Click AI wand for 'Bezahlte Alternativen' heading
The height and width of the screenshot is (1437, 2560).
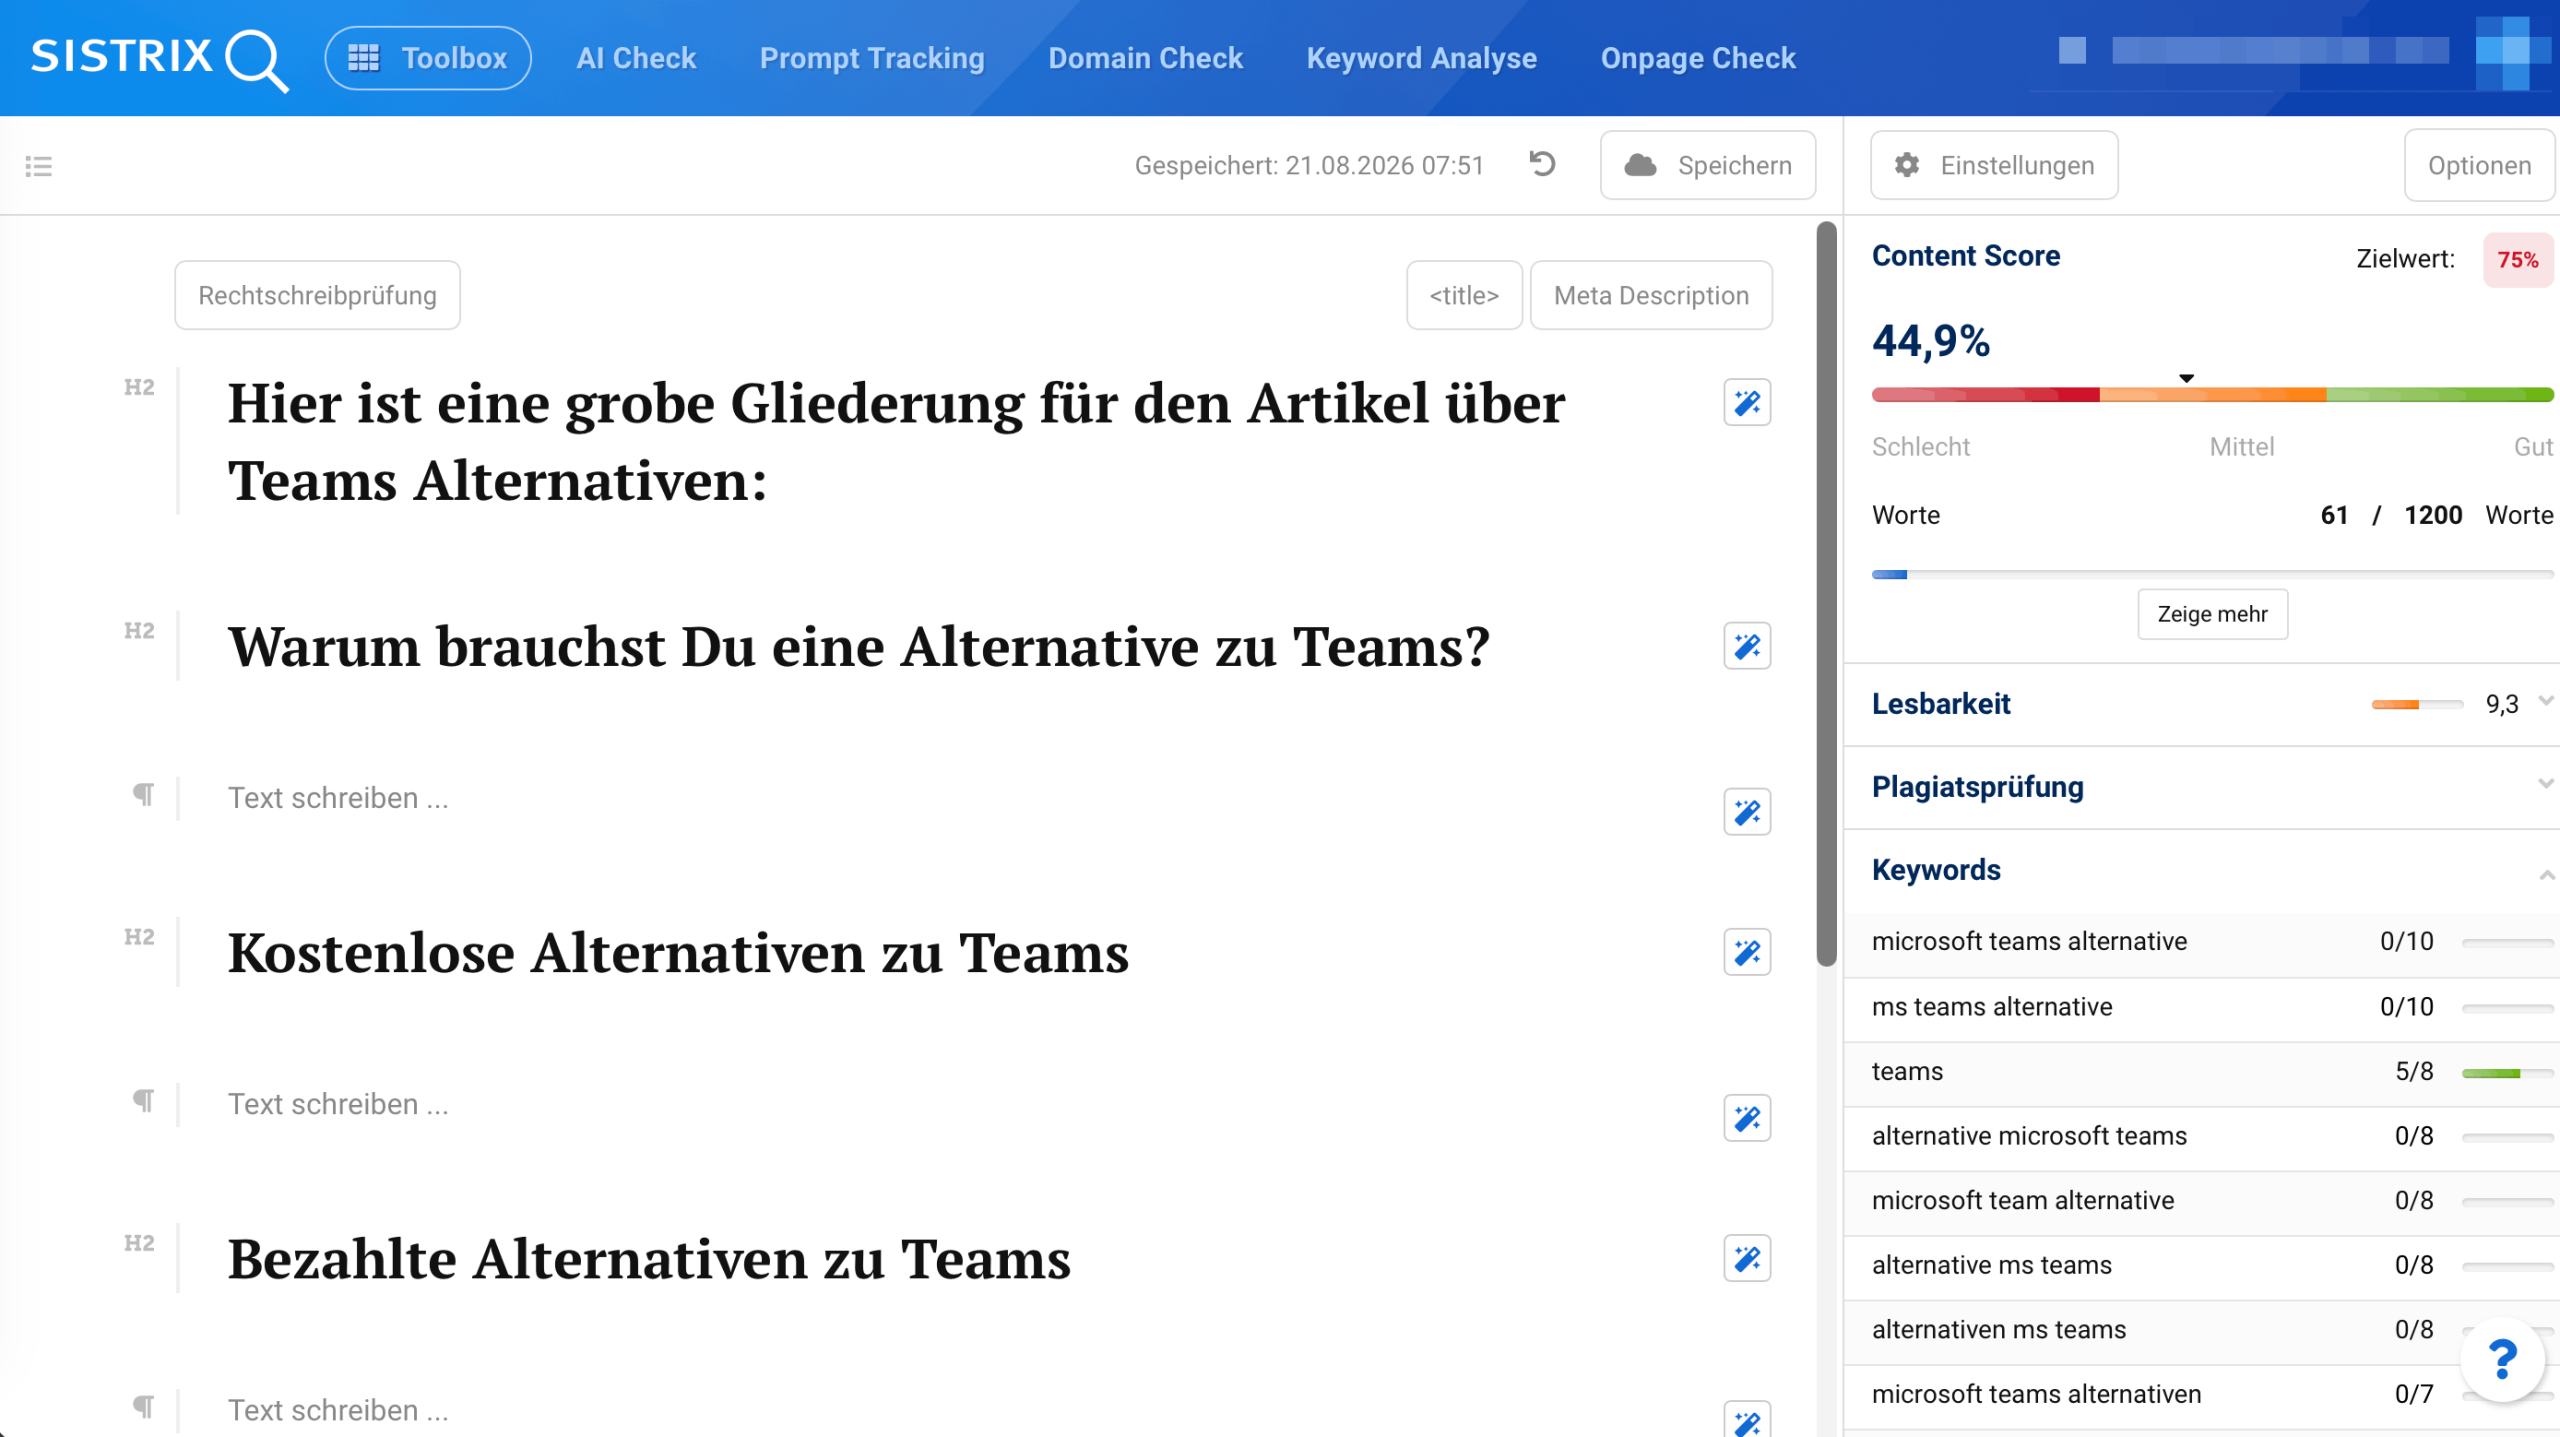click(1747, 1258)
